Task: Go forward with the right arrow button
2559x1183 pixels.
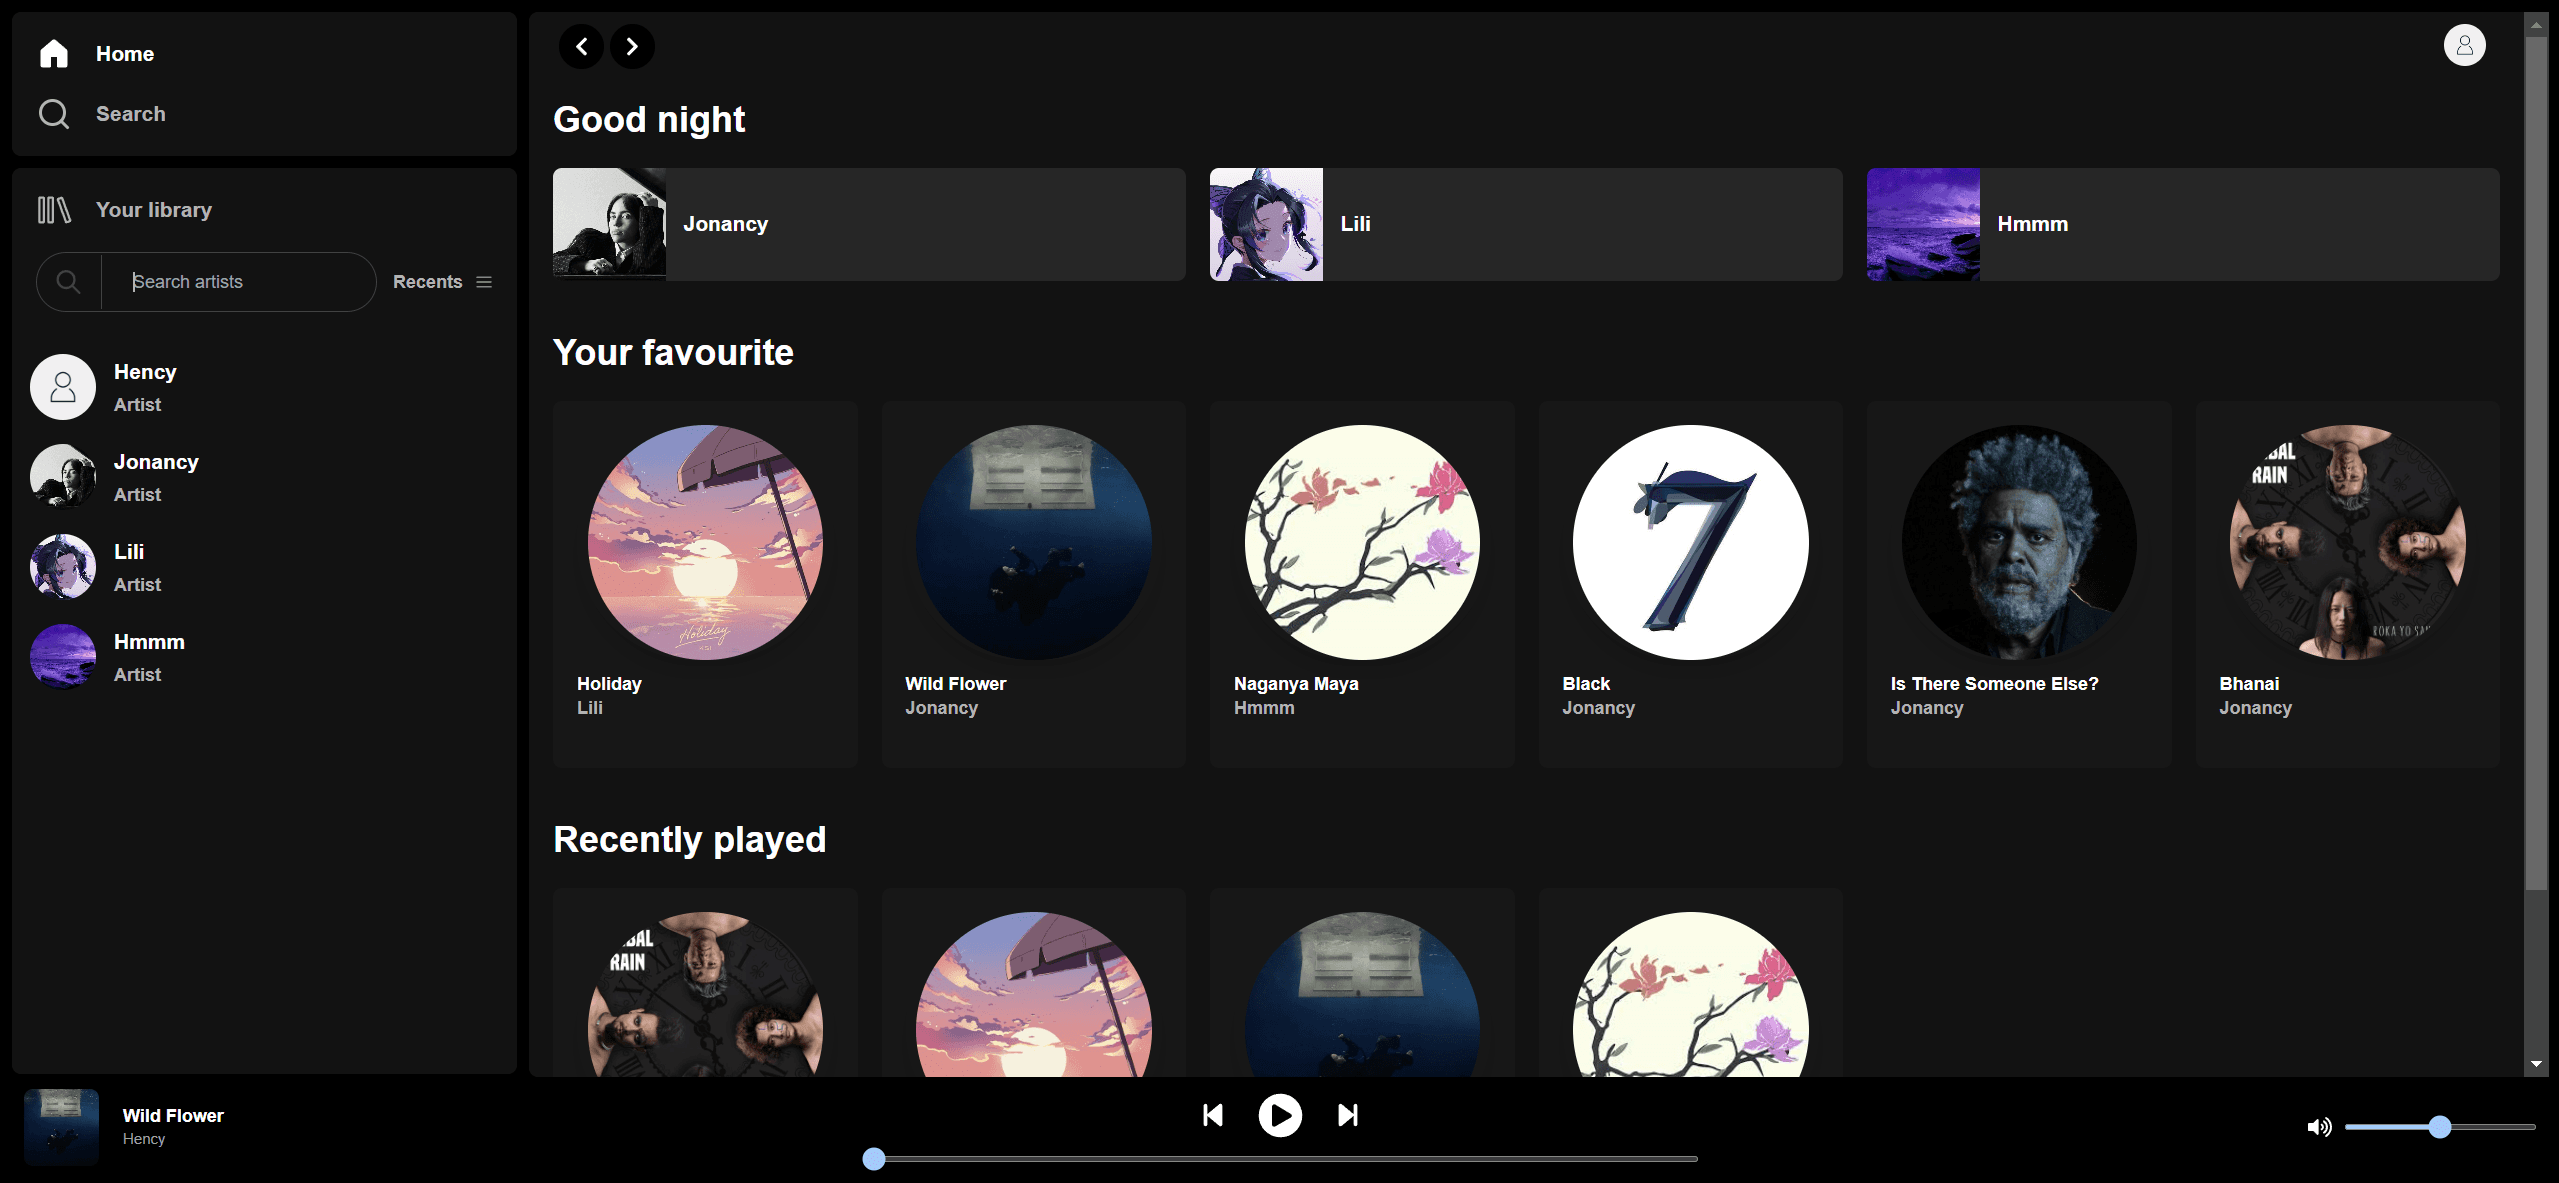Action: tap(632, 47)
